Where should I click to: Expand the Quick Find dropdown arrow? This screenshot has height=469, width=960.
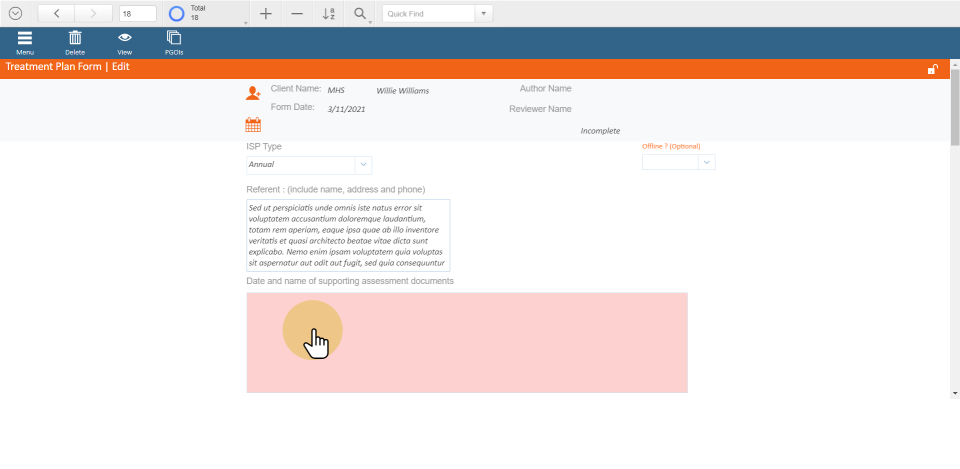[484, 14]
